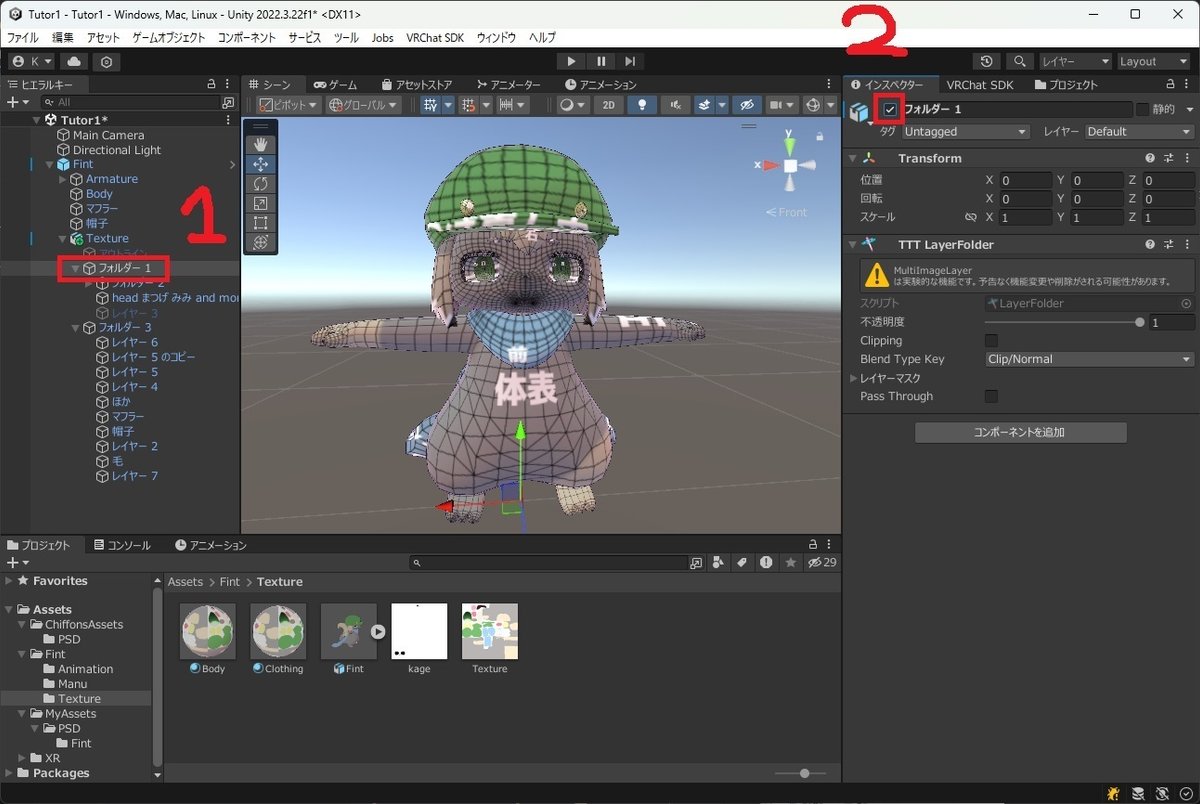Open the グローバル handle rotation dropdown
This screenshot has width=1200, height=804.
[x=364, y=105]
